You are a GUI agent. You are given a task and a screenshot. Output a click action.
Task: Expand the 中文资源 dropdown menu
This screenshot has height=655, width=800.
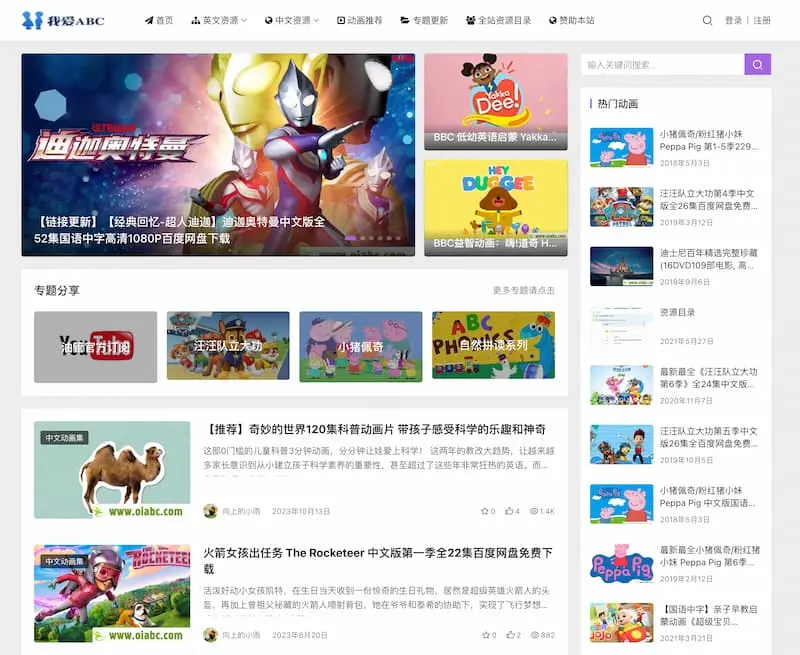293,20
